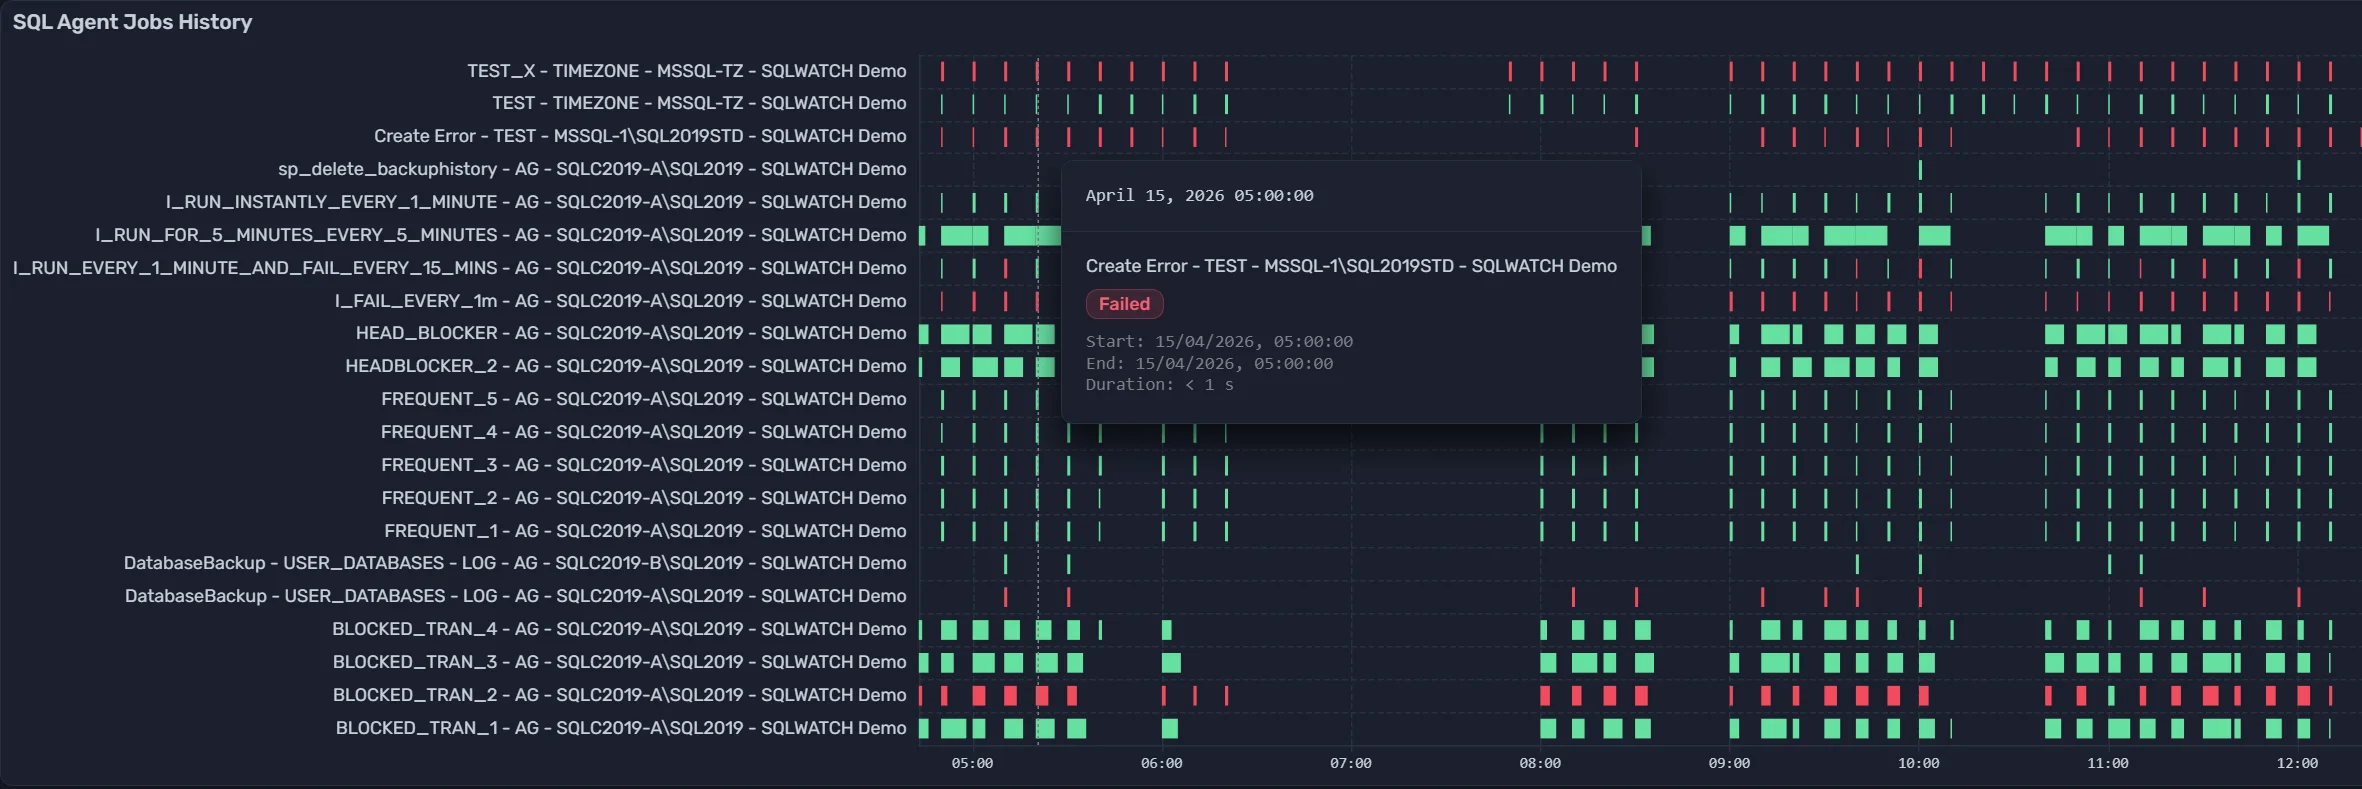Click DatabaseBackup SQLC2019-B bar just after 09:30
This screenshot has height=789, width=2362.
[x=1857, y=564]
